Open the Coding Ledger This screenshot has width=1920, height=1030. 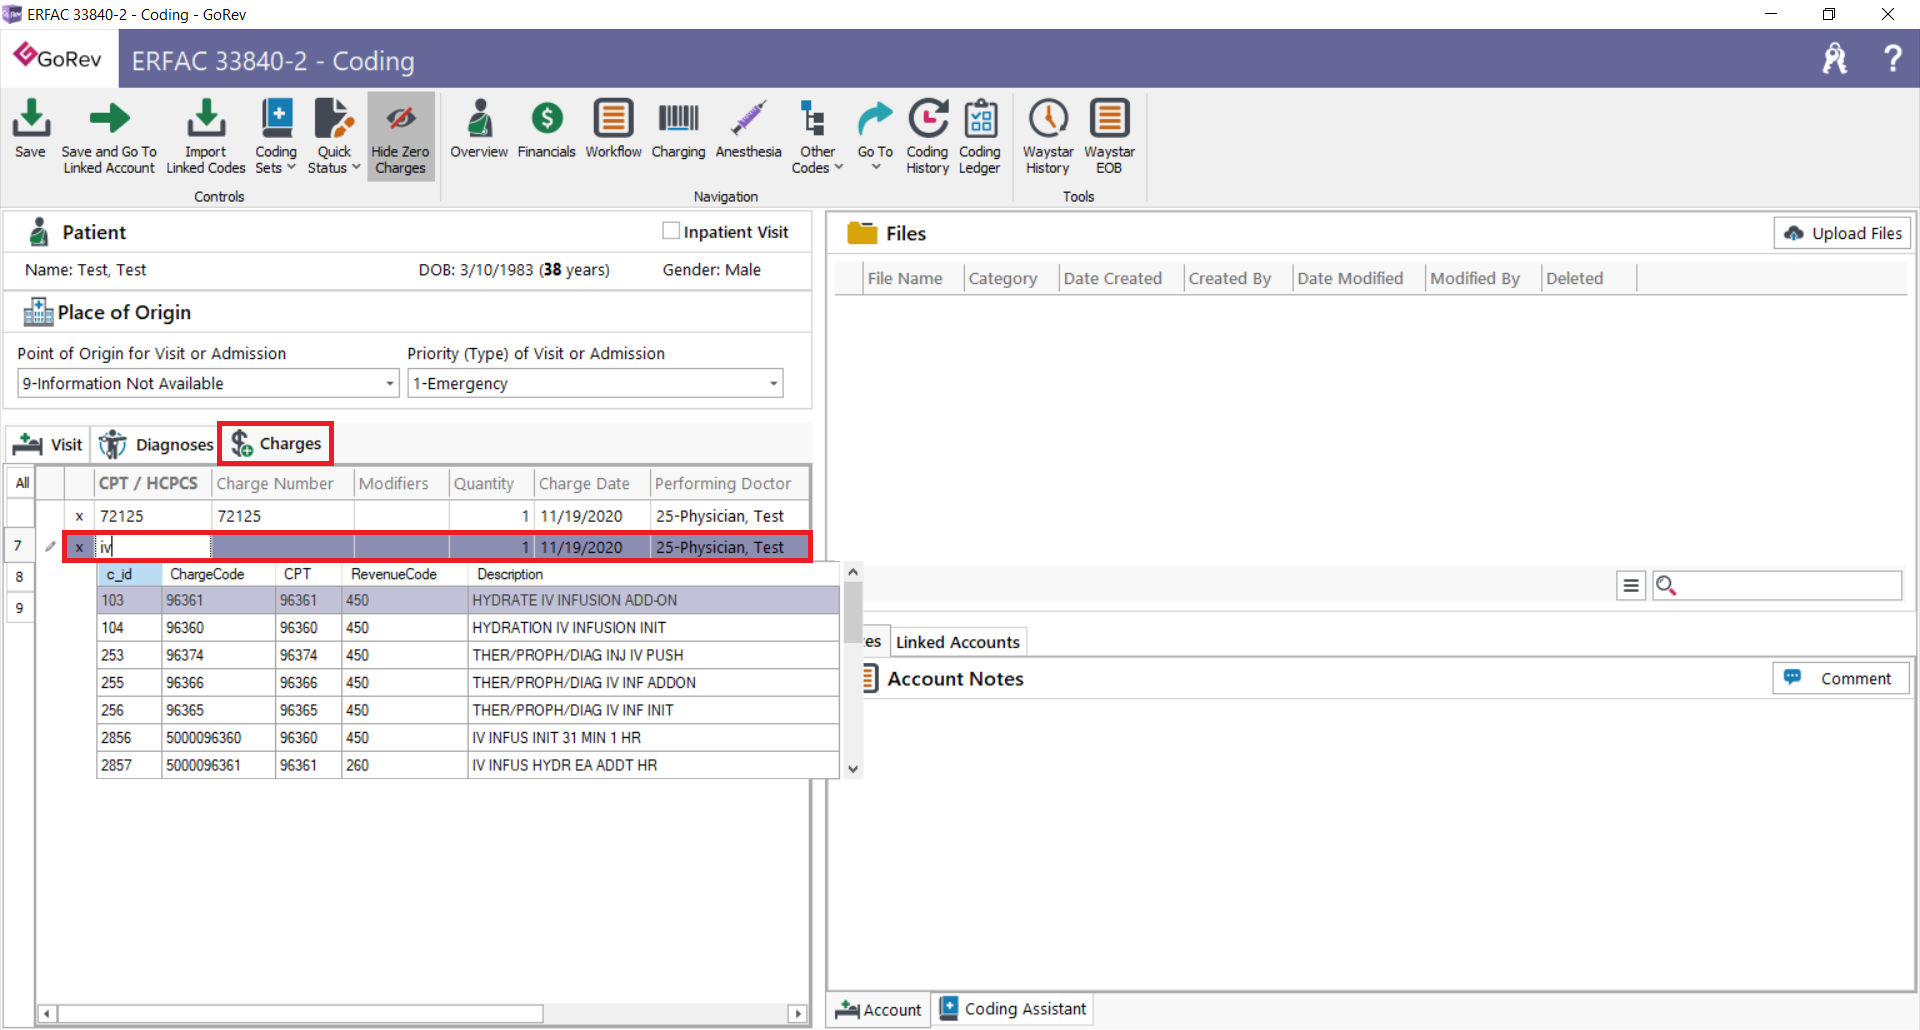[x=979, y=137]
